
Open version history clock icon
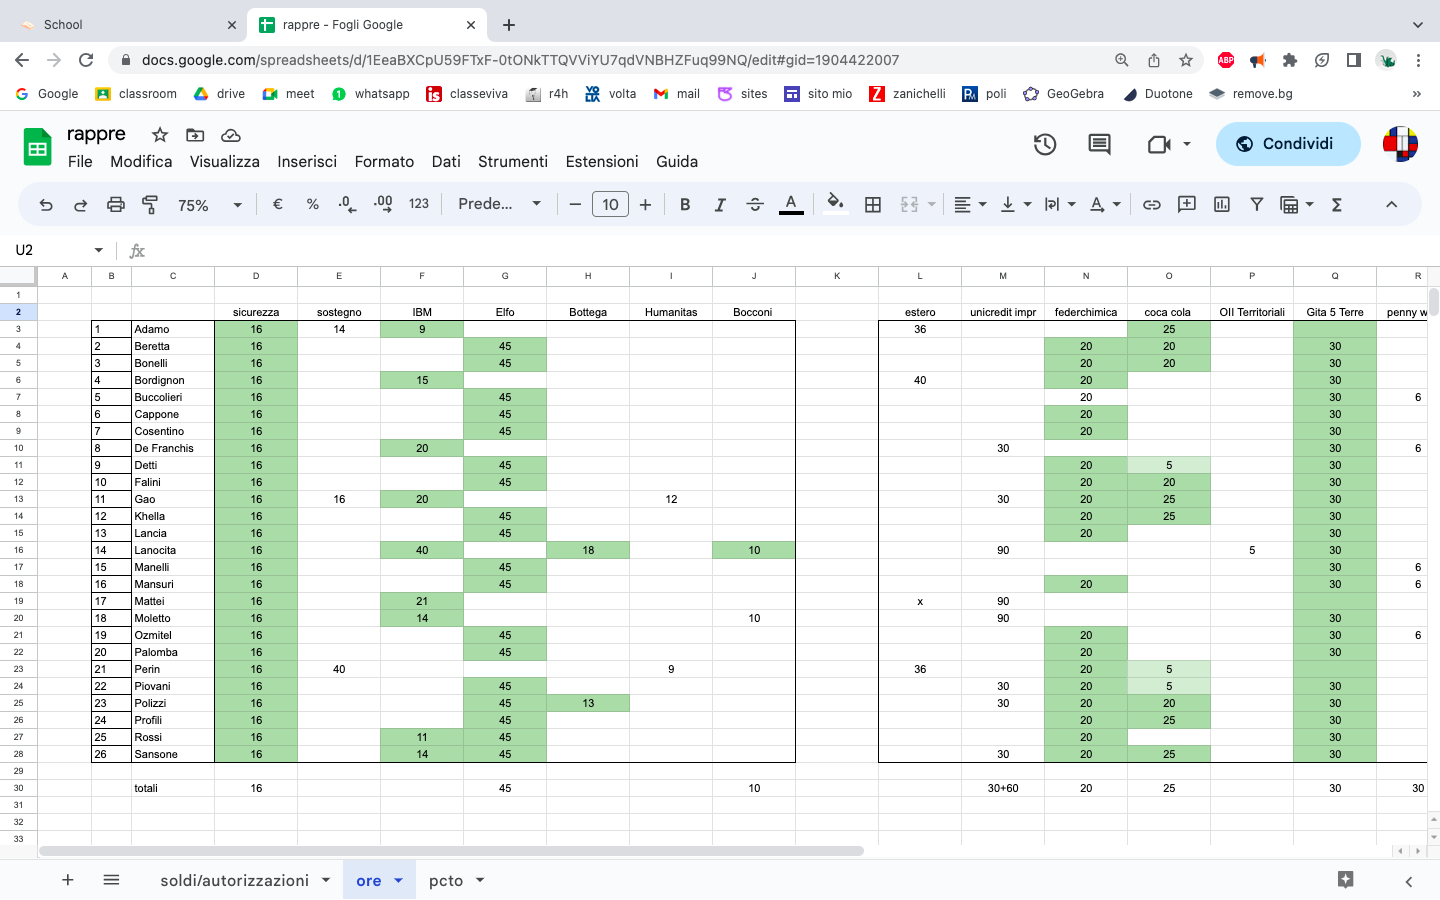(x=1045, y=144)
